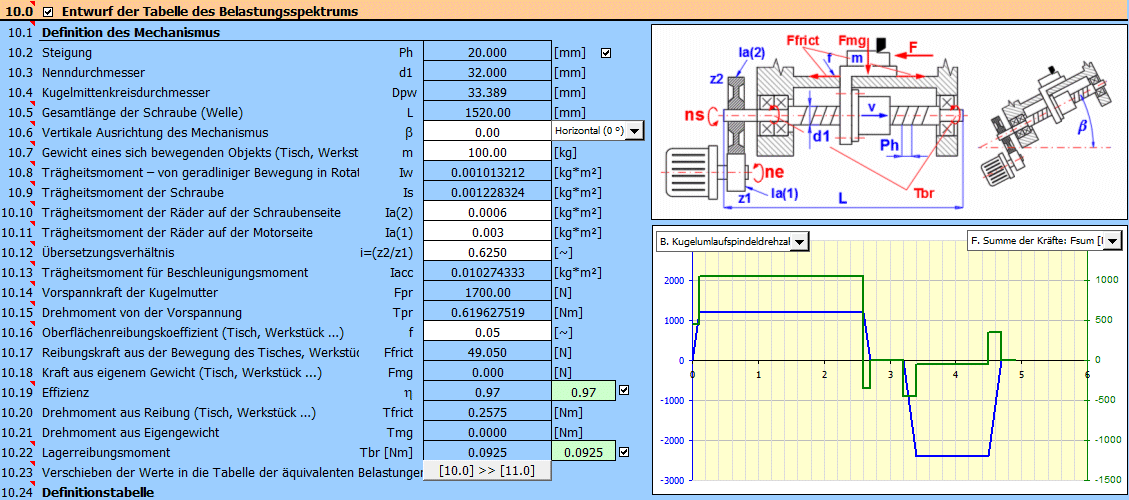This screenshot has height=500, width=1129.
Task: Open the Horizontal (0°) orientation dropdown
Action: (634, 131)
